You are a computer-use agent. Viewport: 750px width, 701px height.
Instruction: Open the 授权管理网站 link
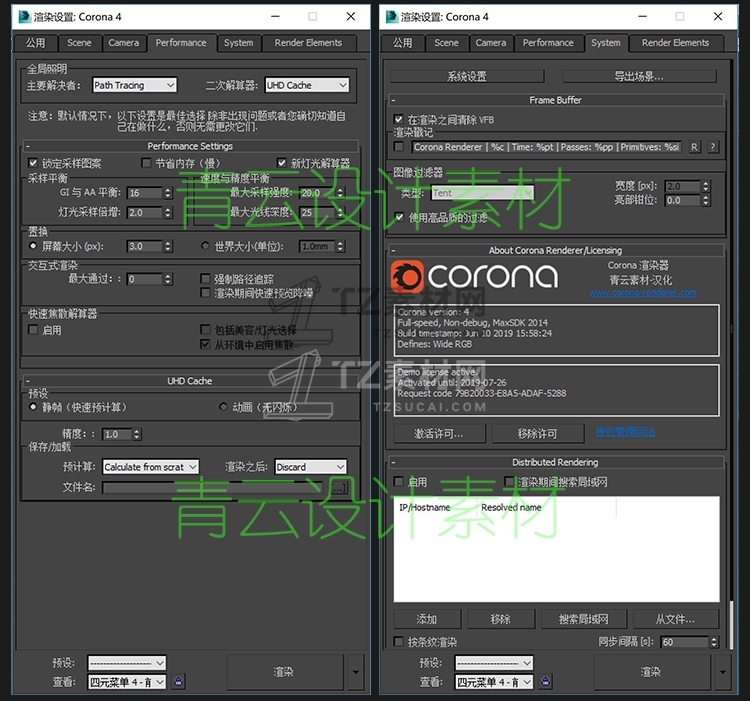626,432
